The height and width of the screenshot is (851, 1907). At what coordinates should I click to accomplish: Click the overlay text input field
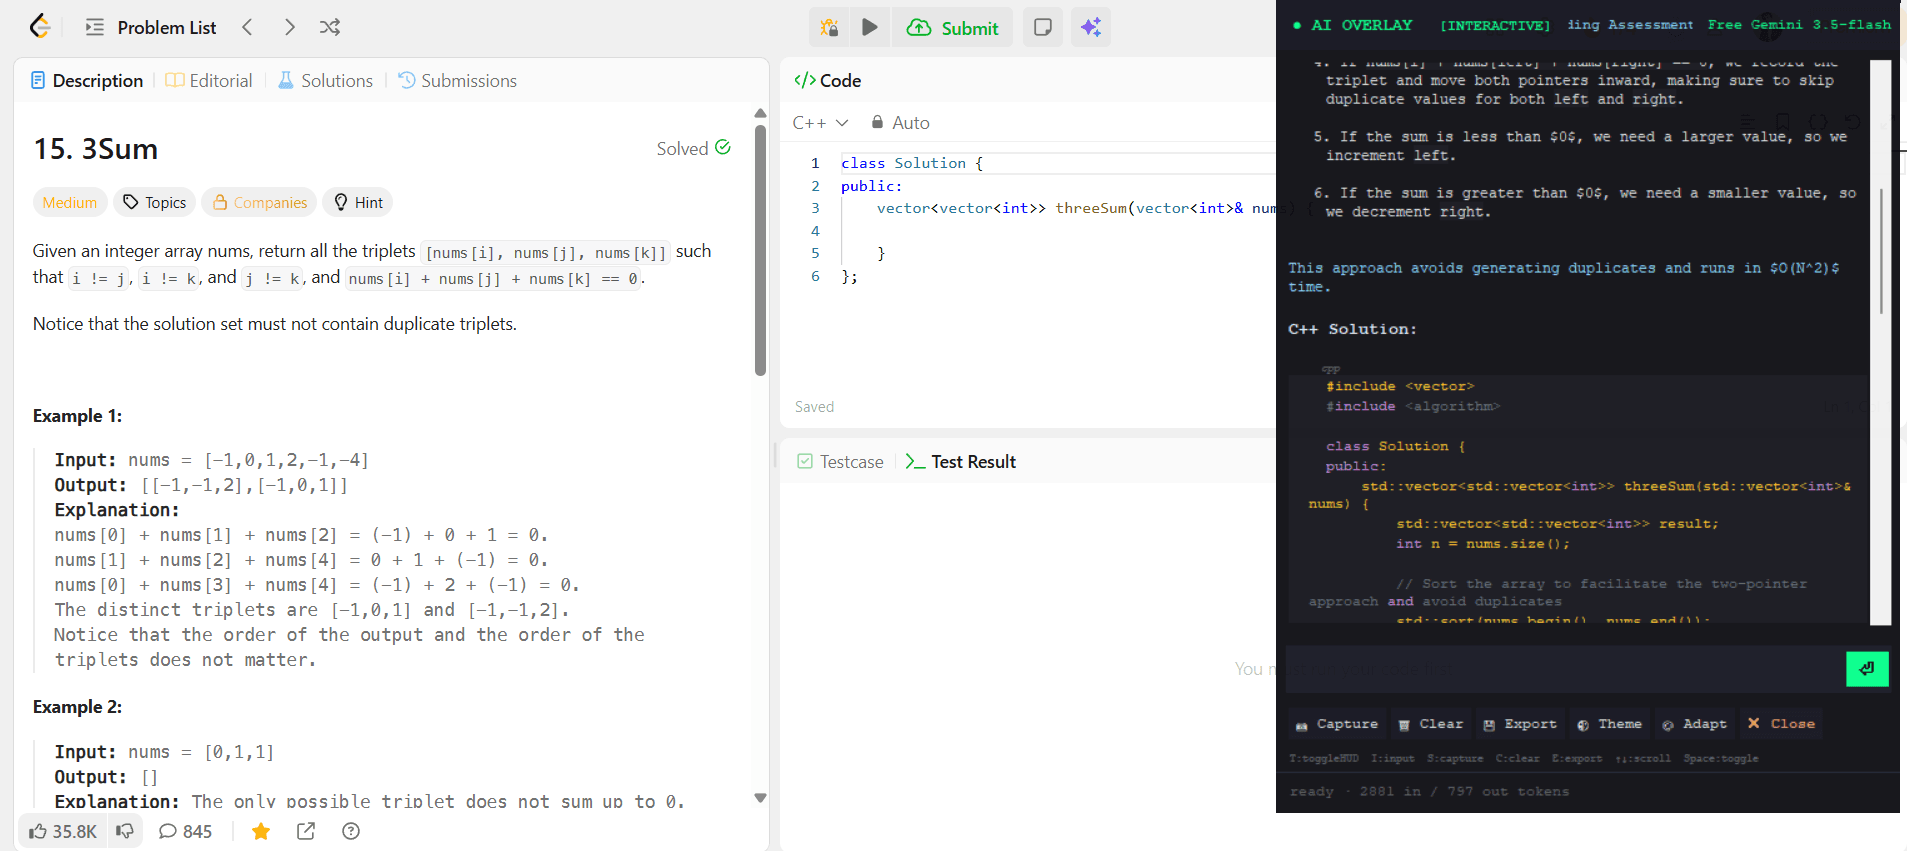click(1564, 669)
